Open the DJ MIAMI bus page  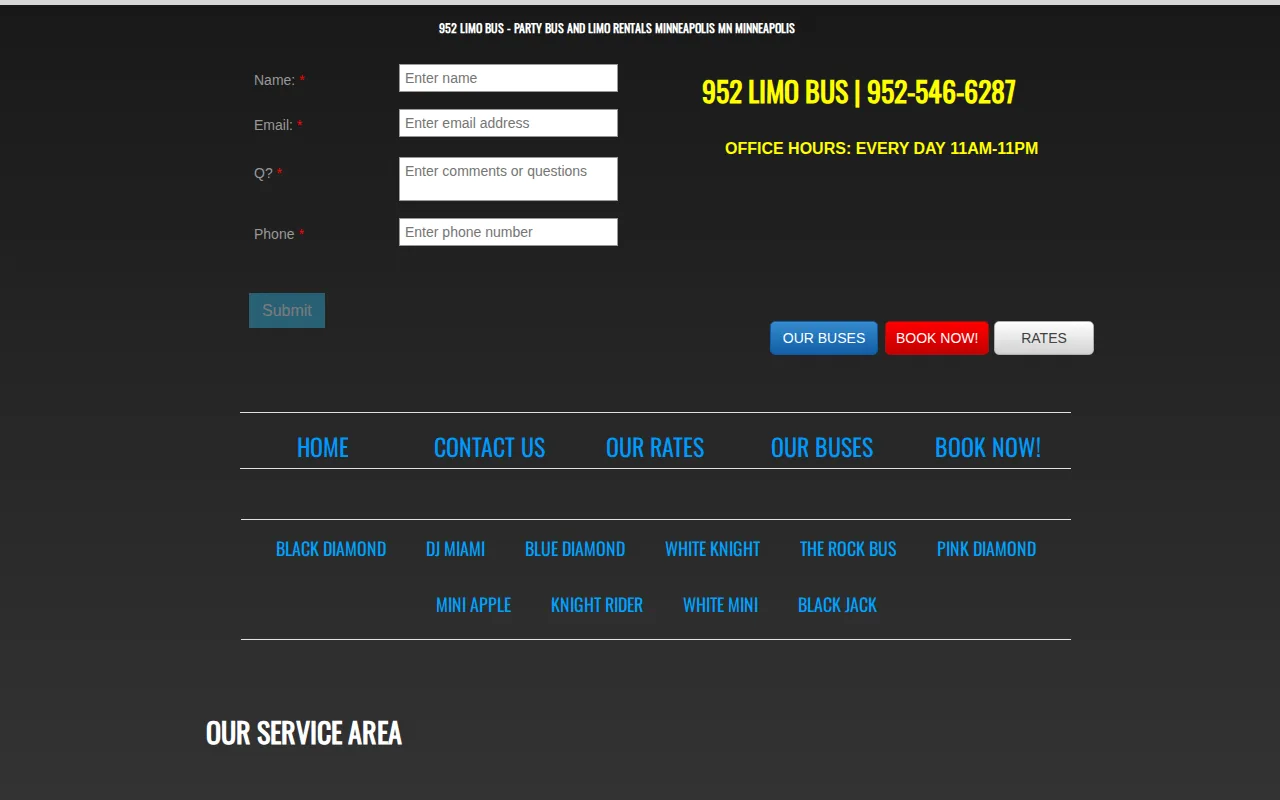(x=455, y=549)
